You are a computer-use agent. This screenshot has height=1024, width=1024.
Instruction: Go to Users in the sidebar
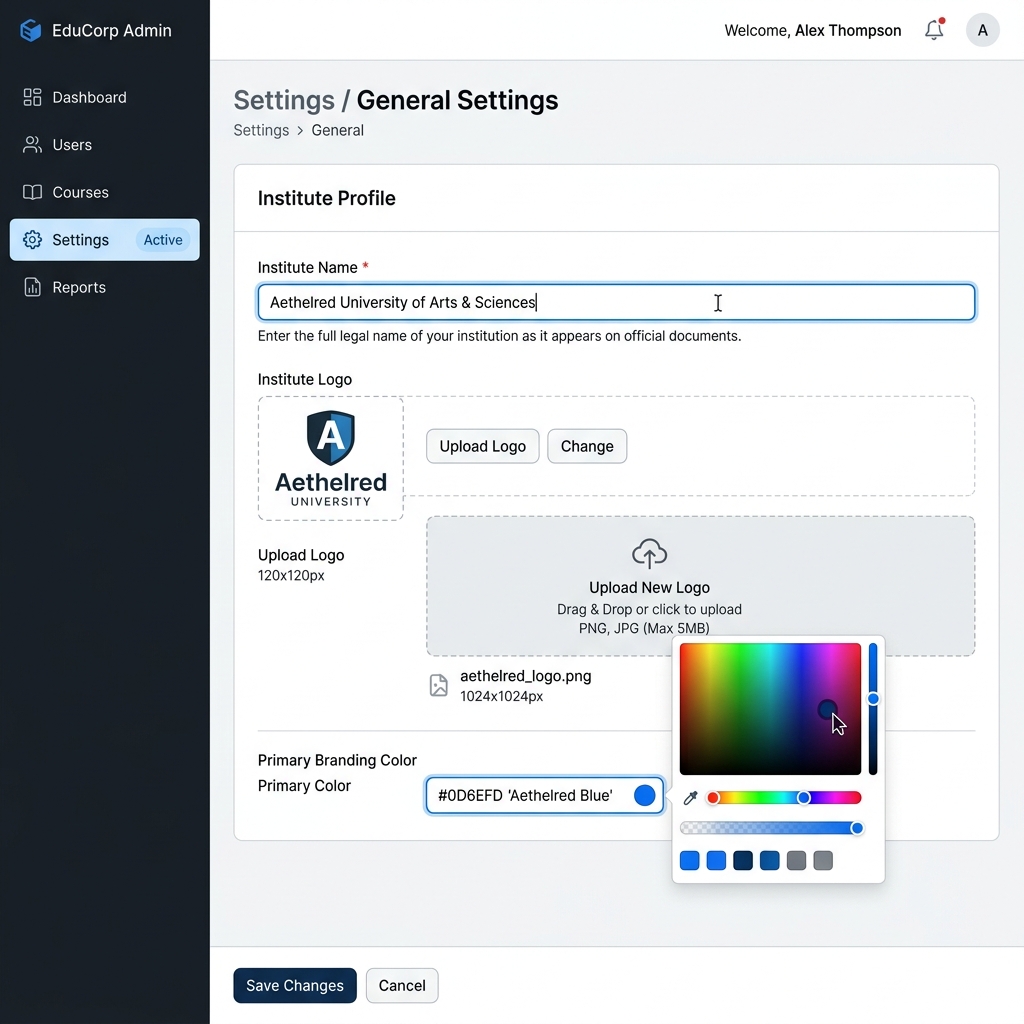click(x=104, y=145)
